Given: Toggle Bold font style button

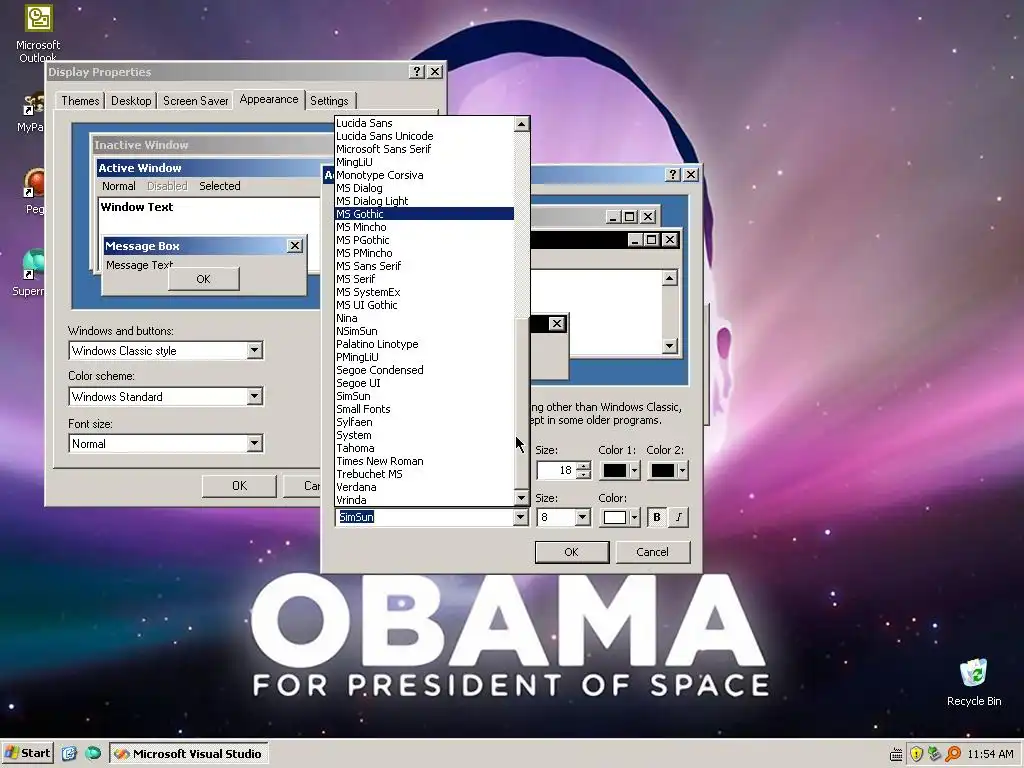Looking at the screenshot, I should (x=656, y=517).
